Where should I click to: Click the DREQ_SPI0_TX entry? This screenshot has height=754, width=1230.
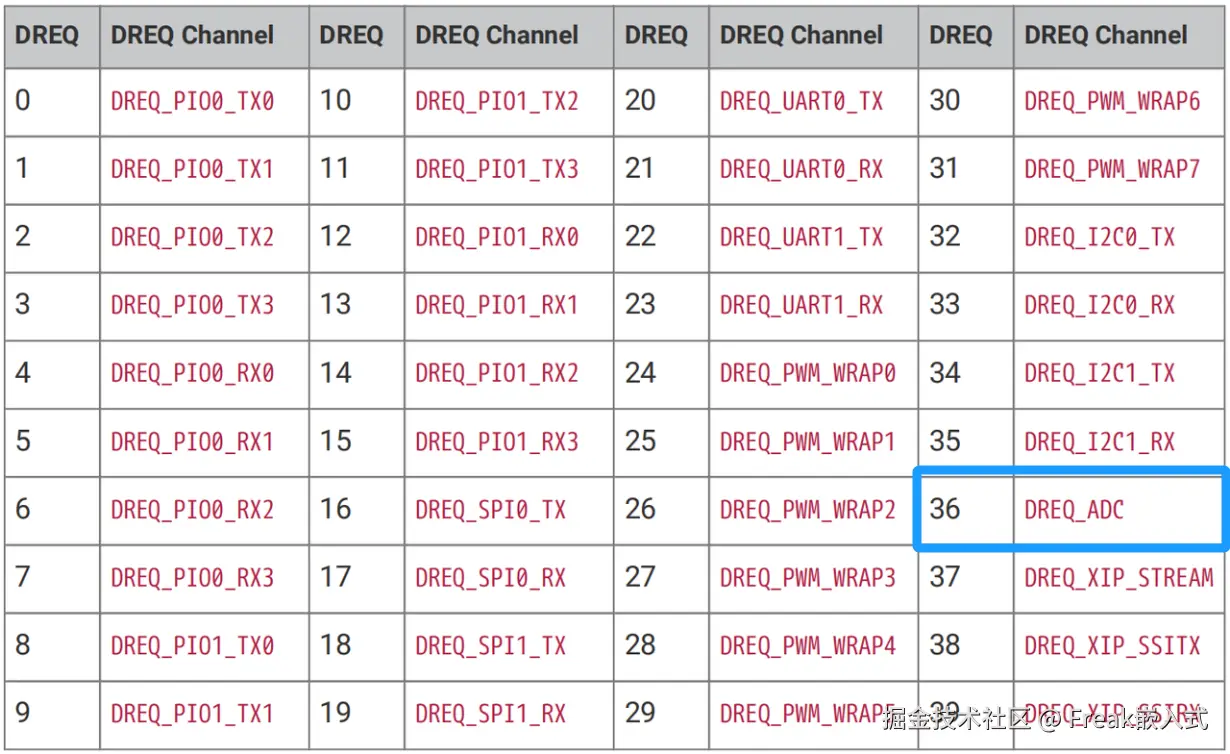[491, 510]
